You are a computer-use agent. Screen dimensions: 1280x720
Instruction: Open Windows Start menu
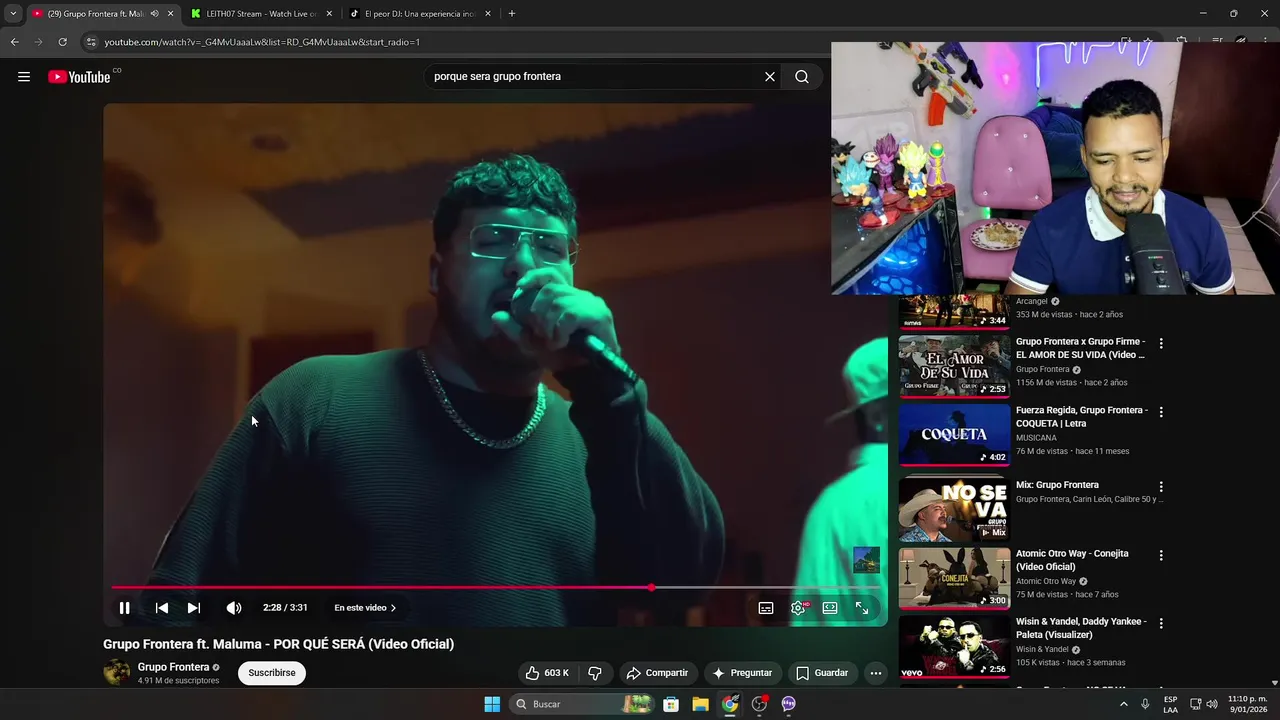point(492,704)
